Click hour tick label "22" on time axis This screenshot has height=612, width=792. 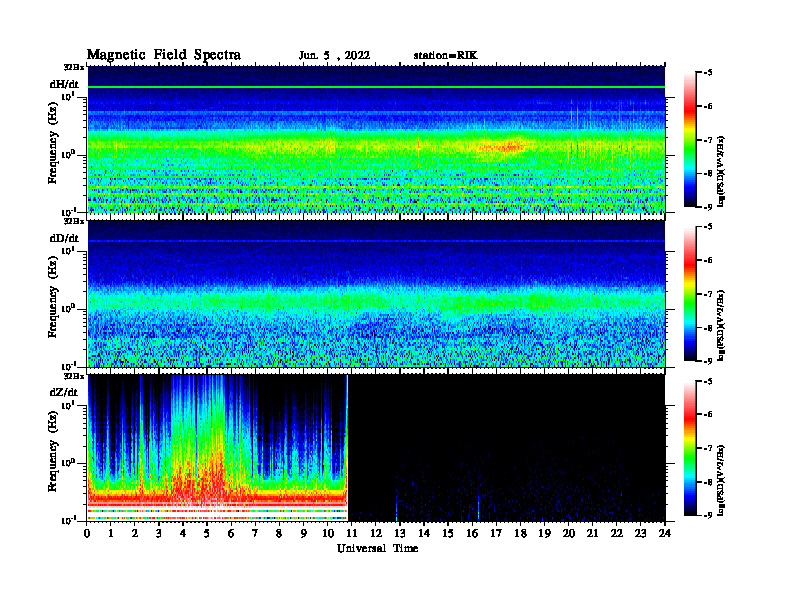tap(616, 534)
